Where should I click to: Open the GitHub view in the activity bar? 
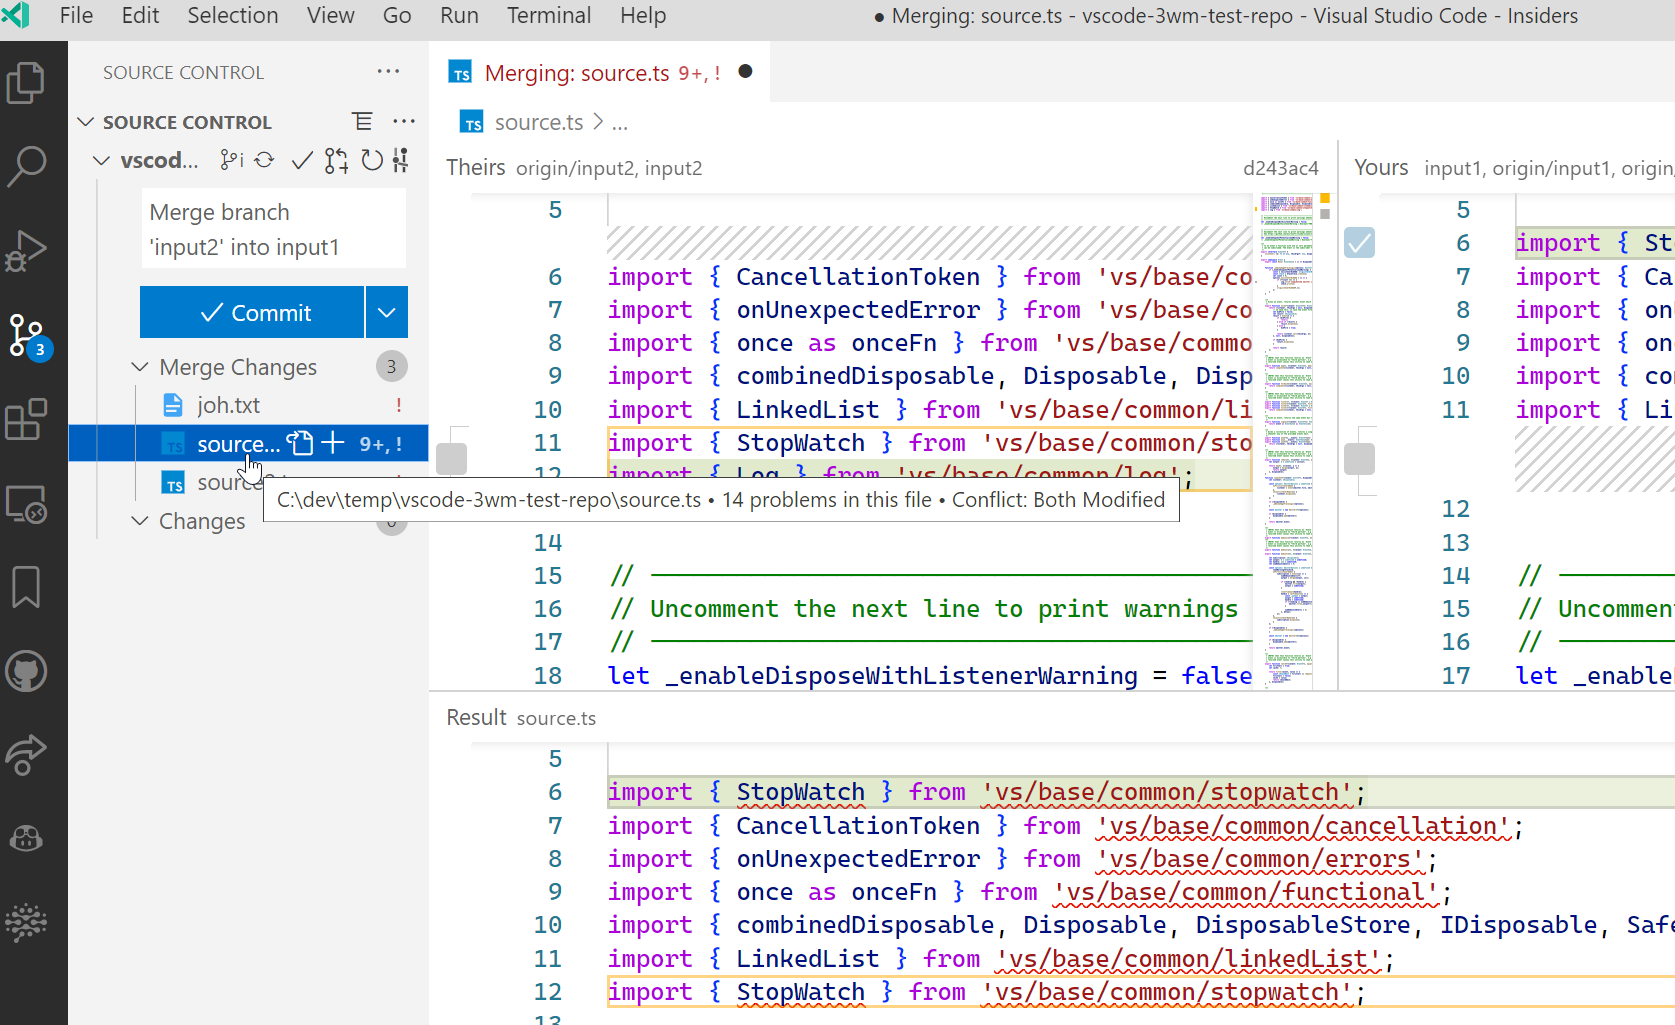(x=27, y=671)
